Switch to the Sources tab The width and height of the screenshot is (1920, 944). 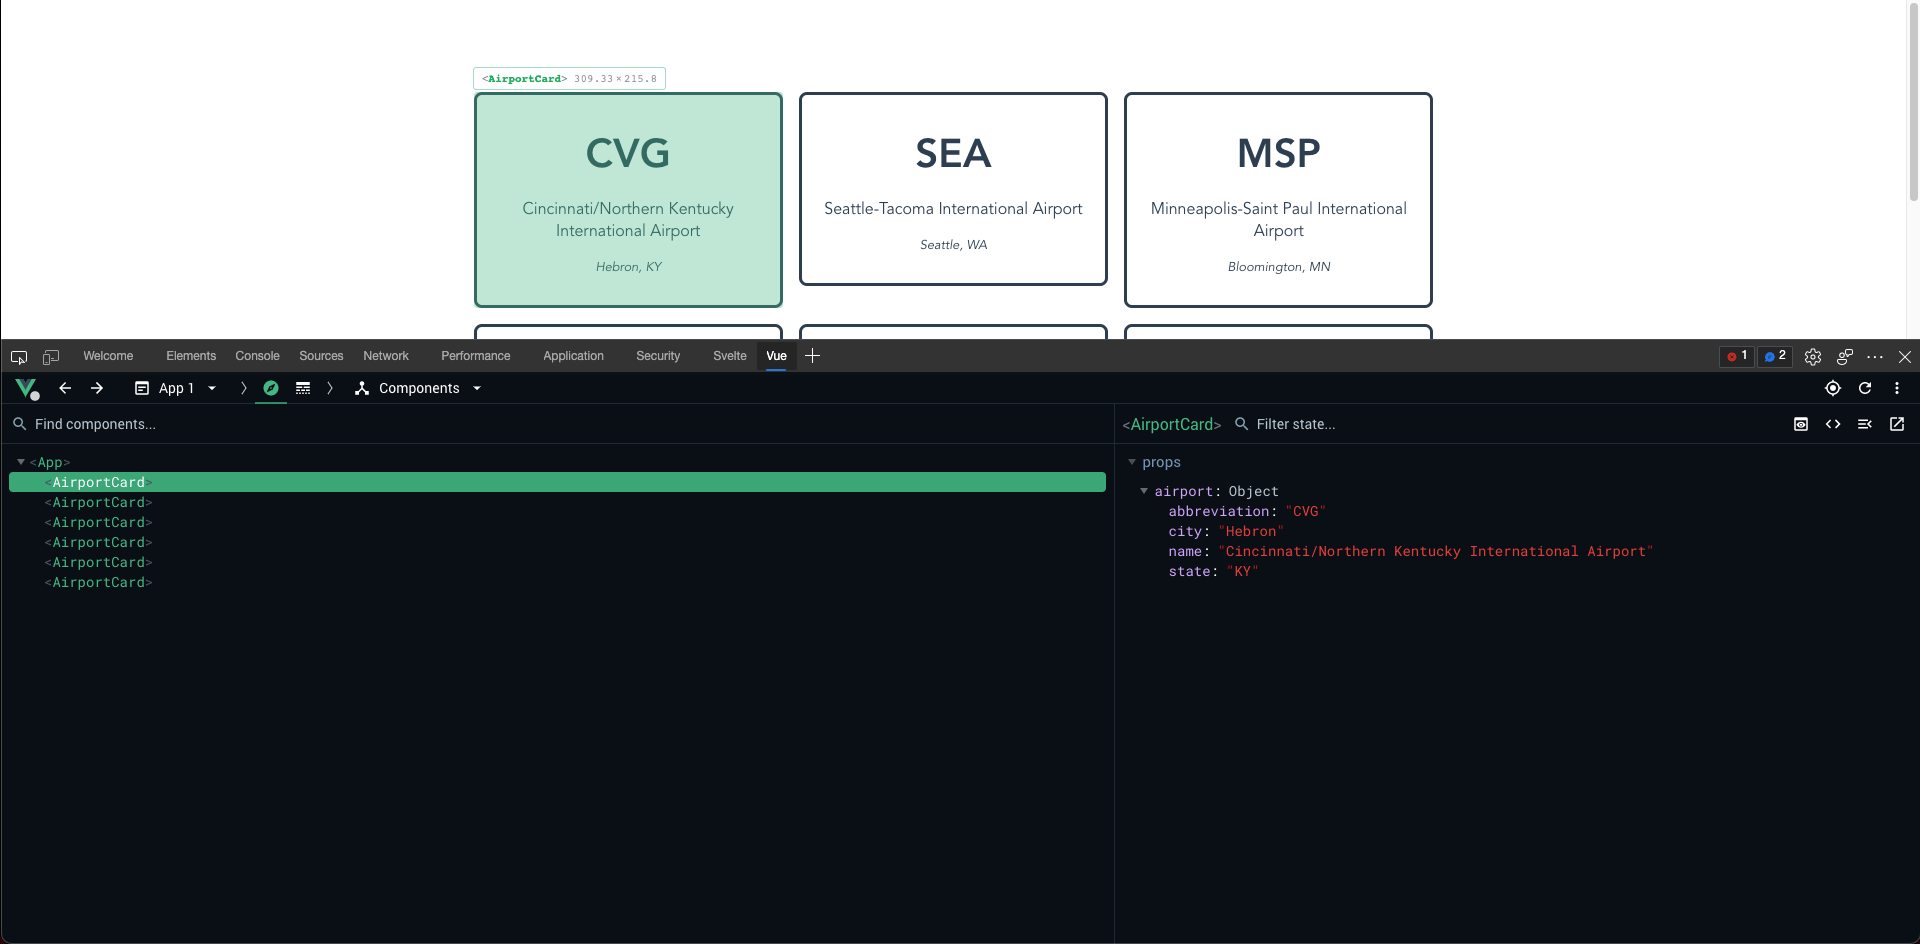pos(321,356)
